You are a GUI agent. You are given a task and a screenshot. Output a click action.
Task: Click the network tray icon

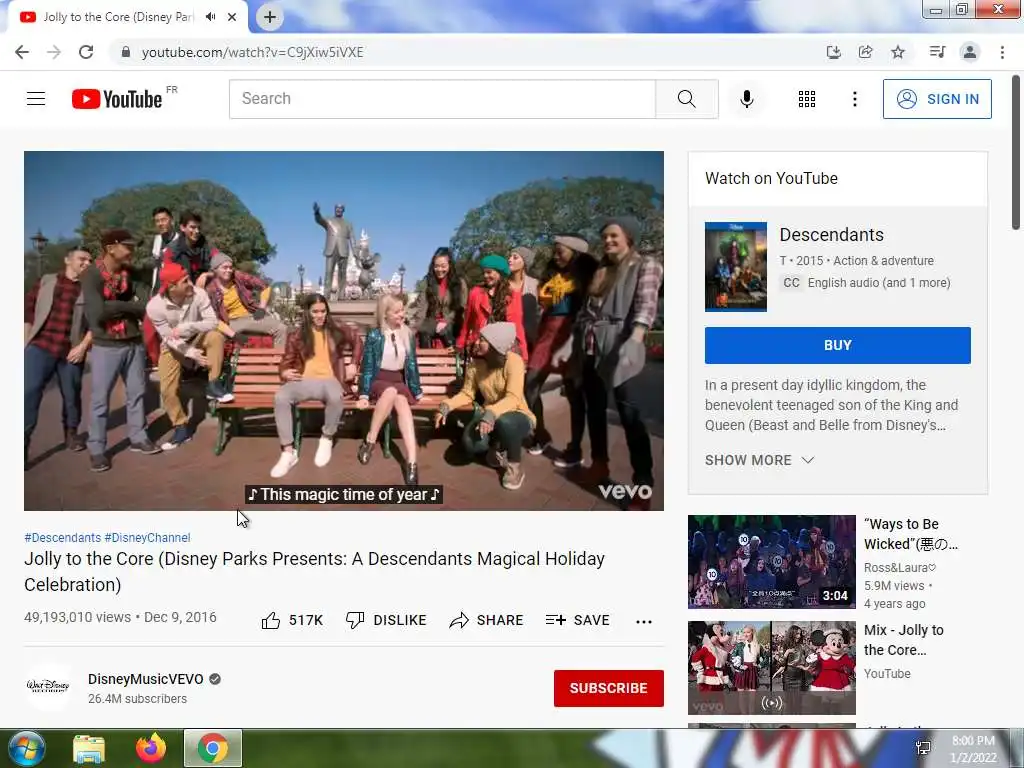click(923, 748)
